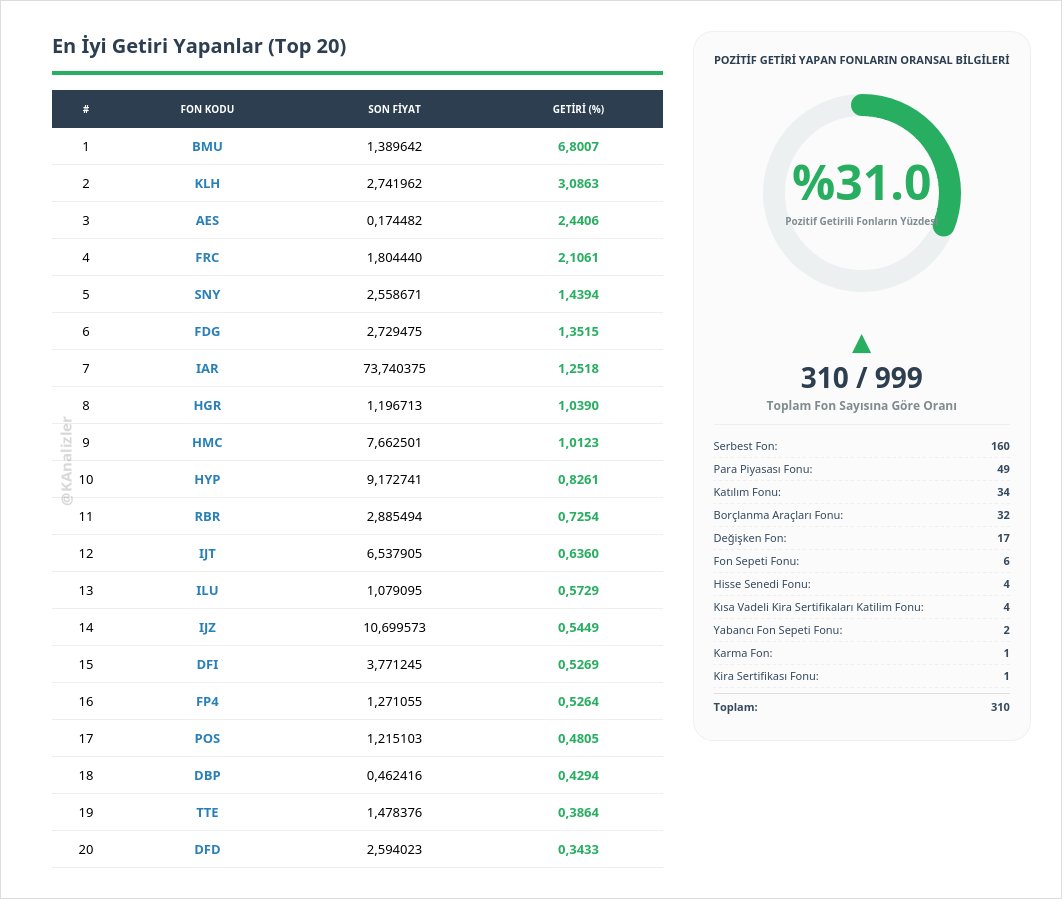Click the green up-triangle indicator icon
Viewport: 1064px width, 899px height.
pyautogui.click(x=862, y=344)
